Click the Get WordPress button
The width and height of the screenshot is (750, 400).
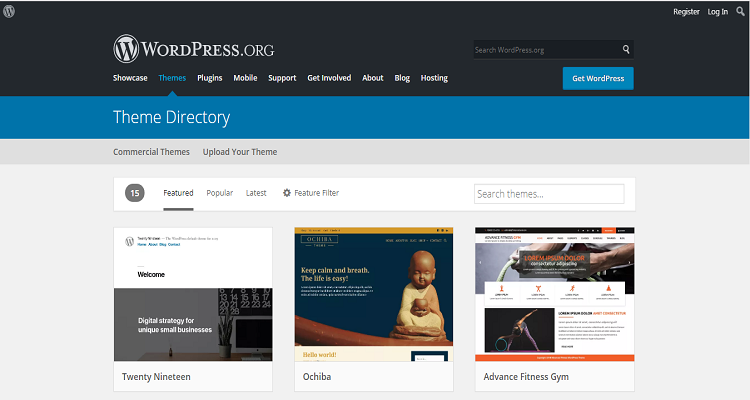coord(598,78)
